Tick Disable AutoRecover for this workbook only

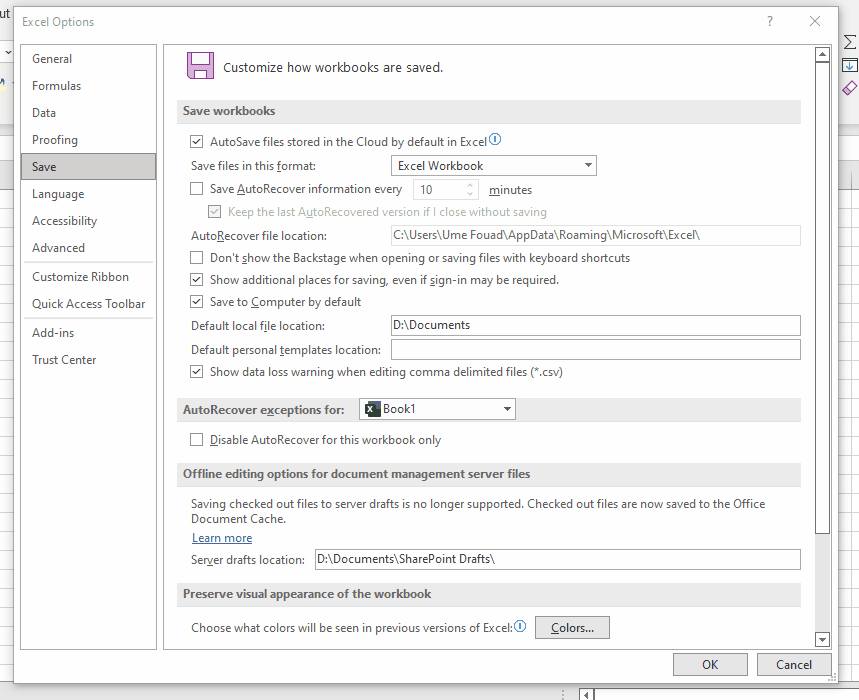(x=197, y=440)
